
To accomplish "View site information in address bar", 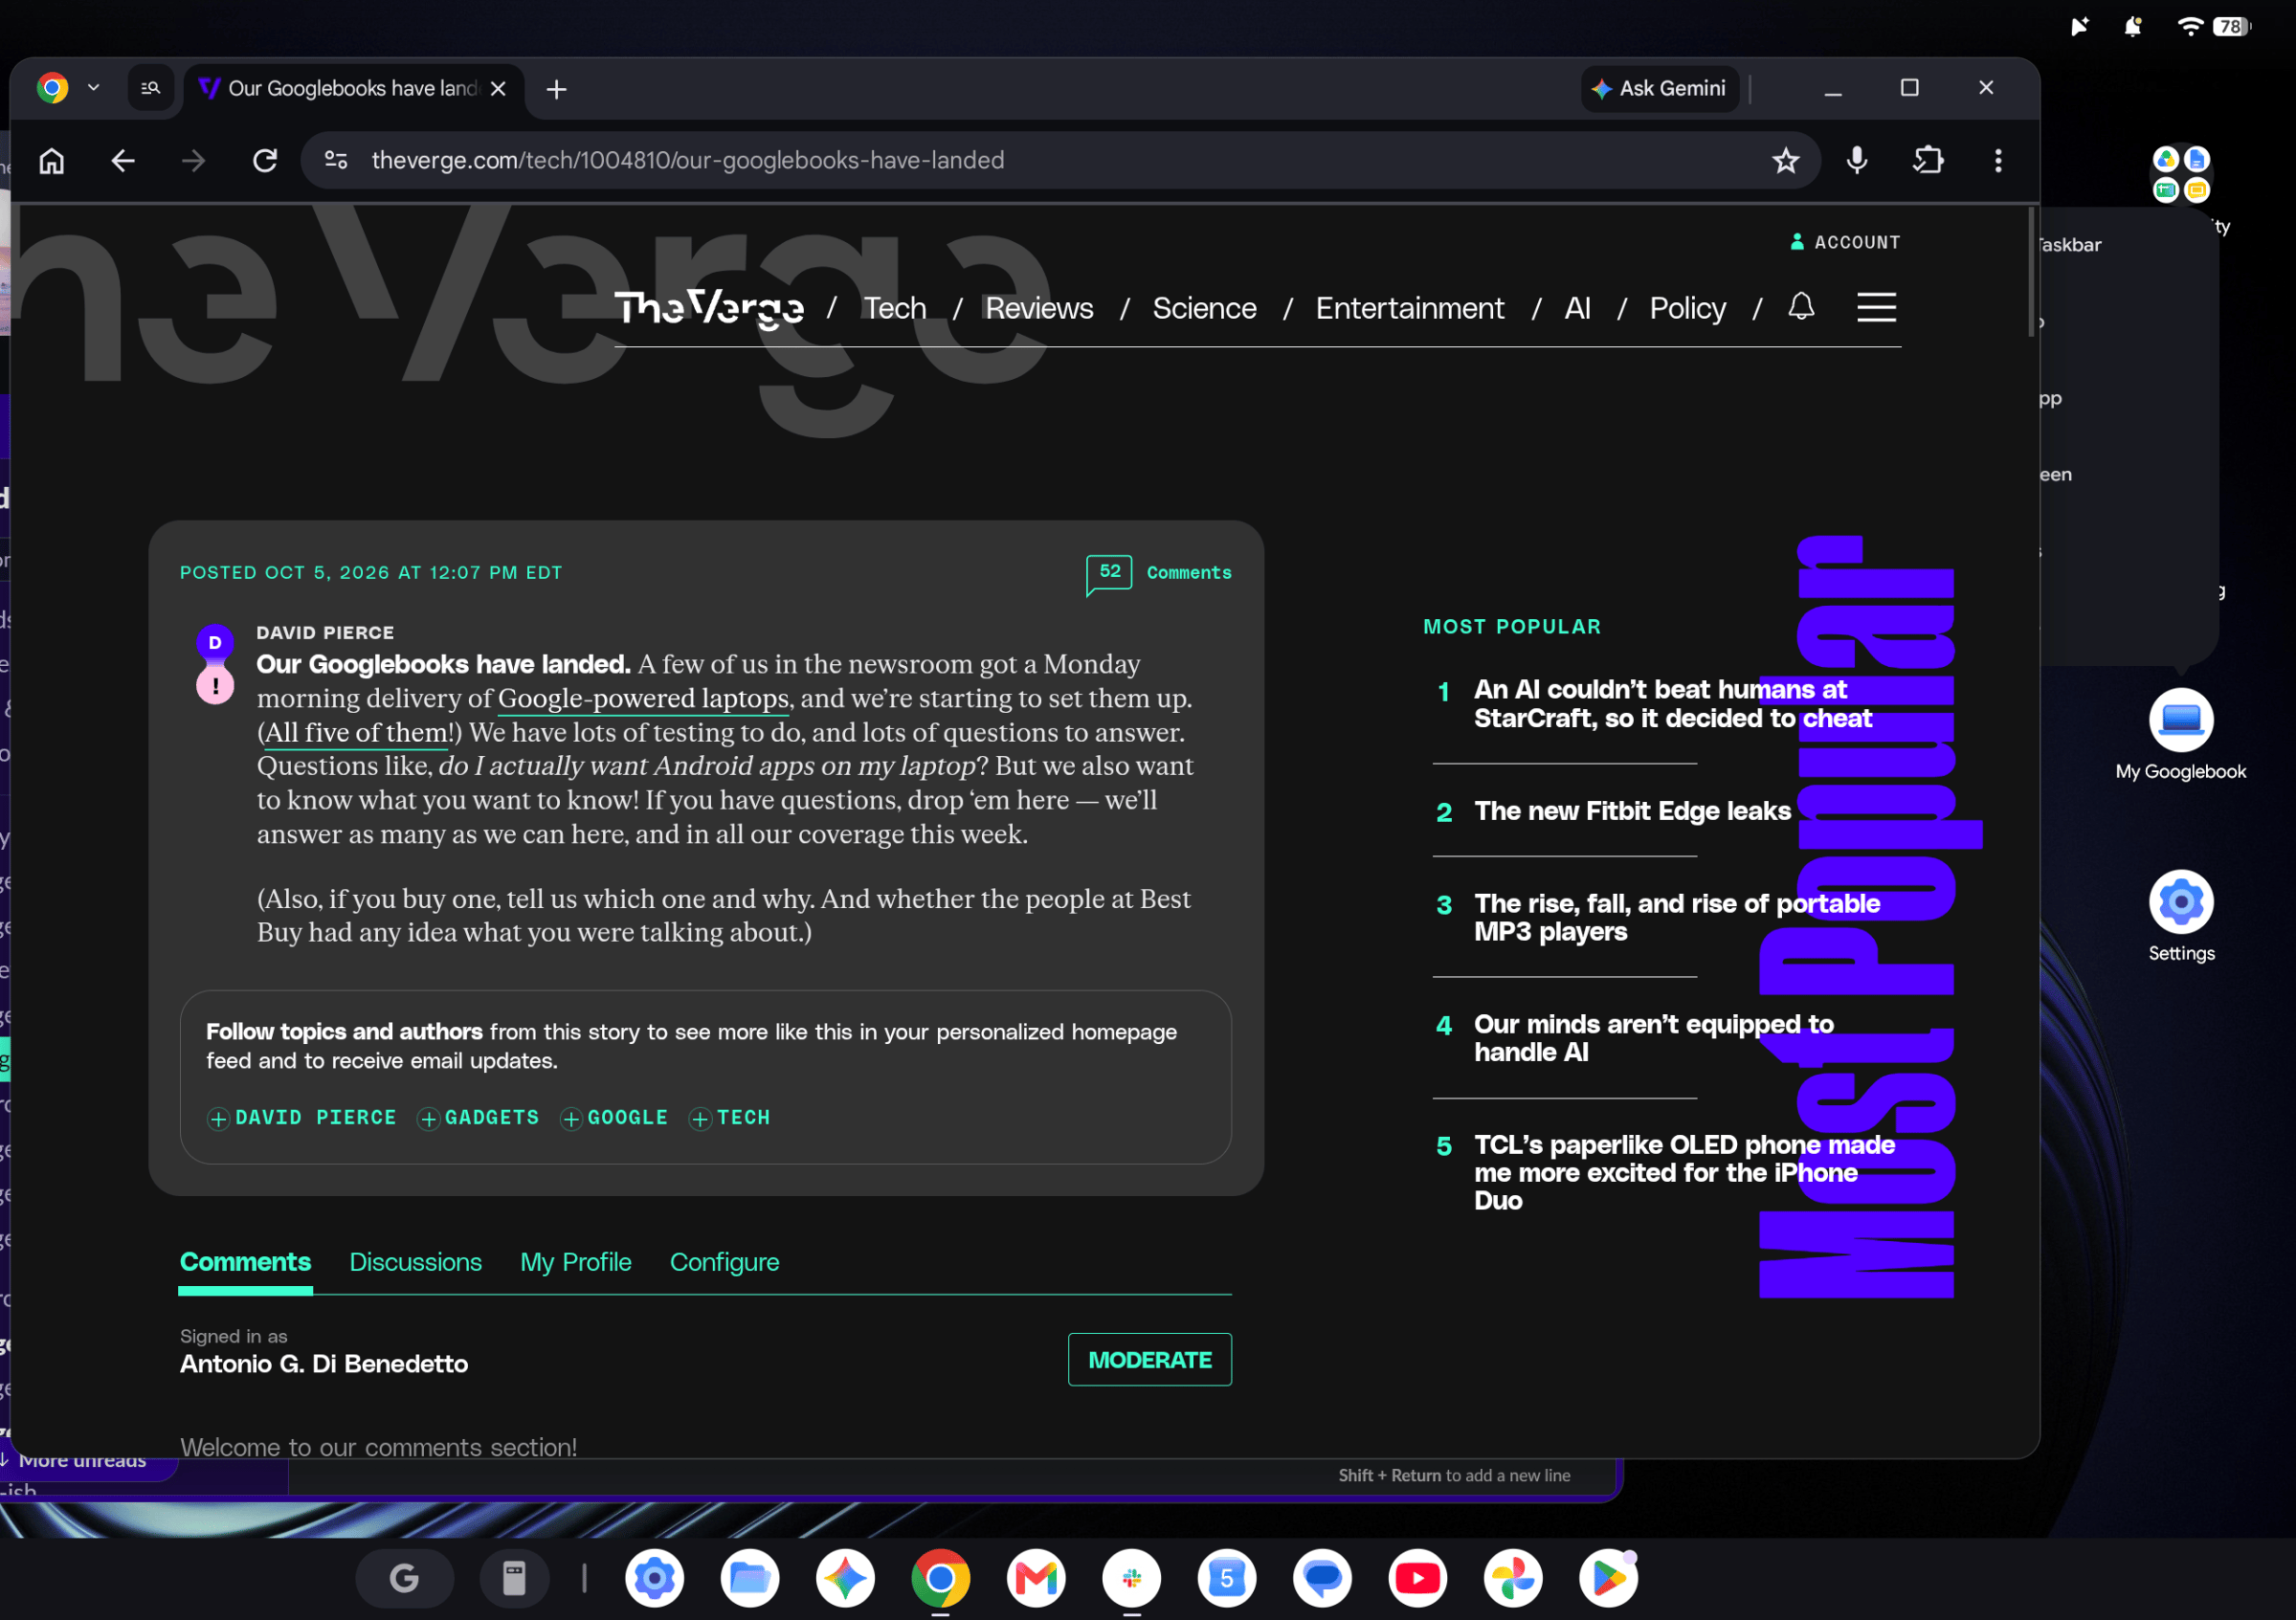I will click(x=336, y=160).
